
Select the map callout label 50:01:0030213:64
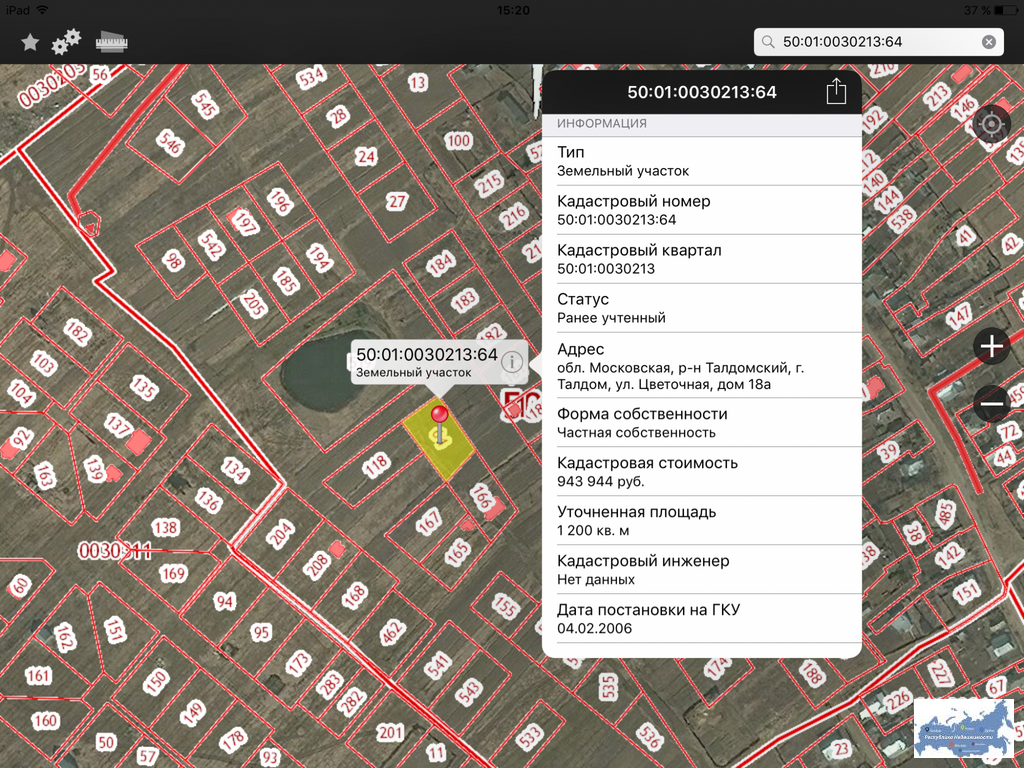tap(427, 355)
